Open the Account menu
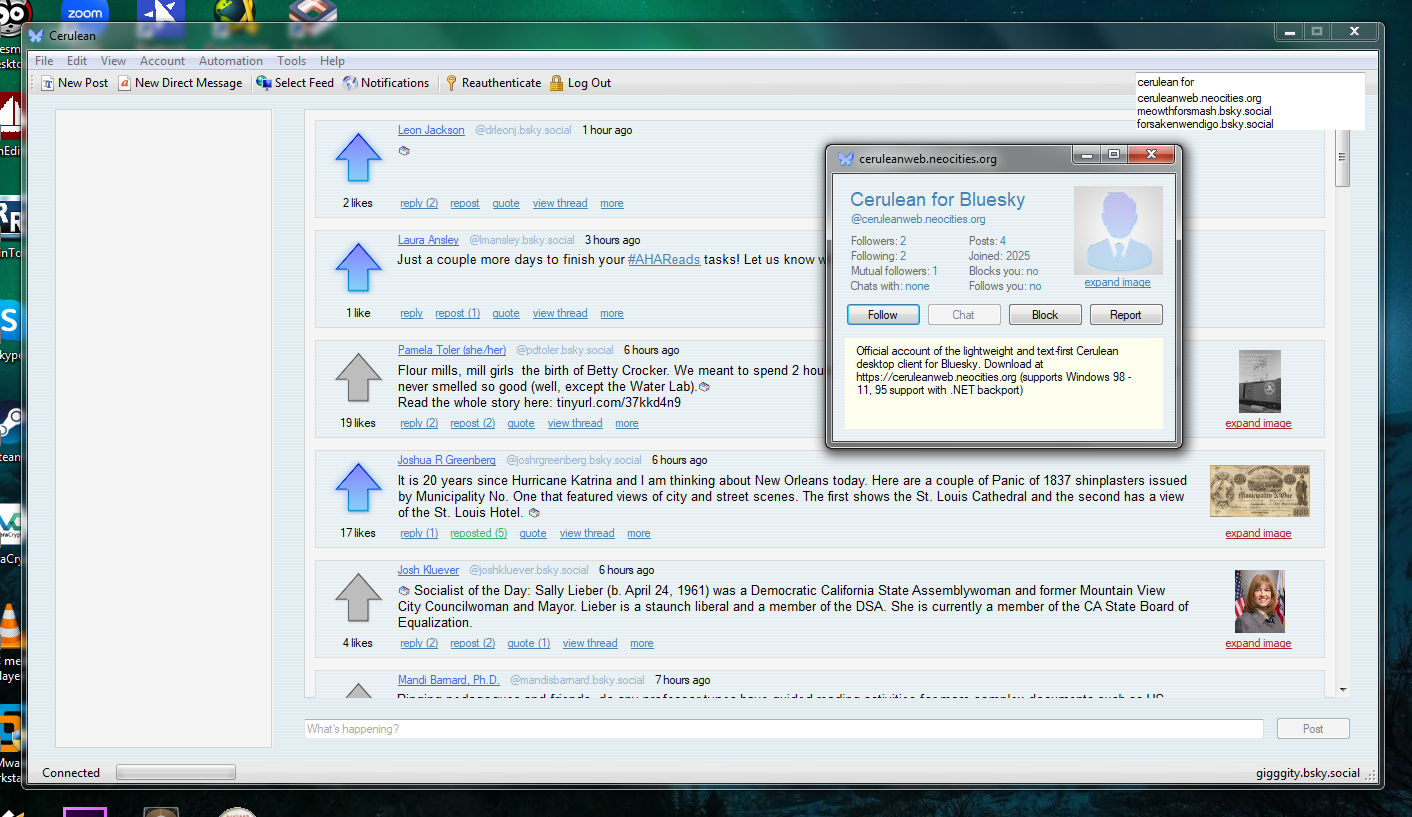1412x817 pixels. (x=162, y=61)
